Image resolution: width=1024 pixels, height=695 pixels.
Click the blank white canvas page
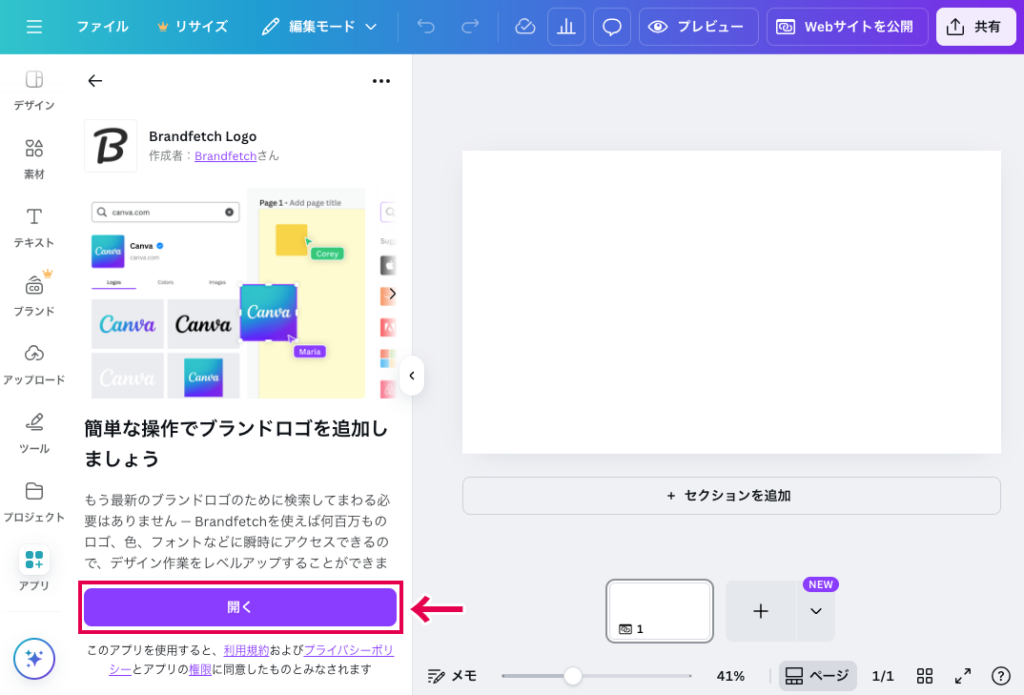[731, 302]
